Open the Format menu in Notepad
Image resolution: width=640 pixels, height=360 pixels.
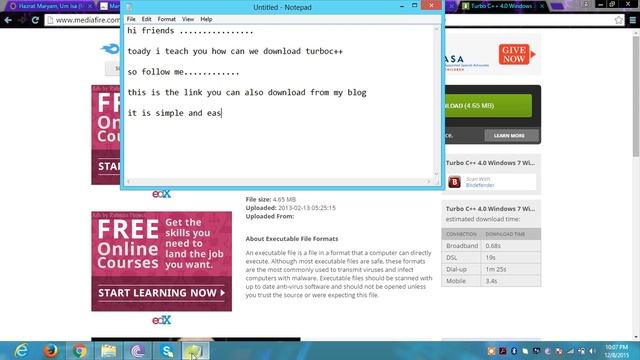(167, 19)
